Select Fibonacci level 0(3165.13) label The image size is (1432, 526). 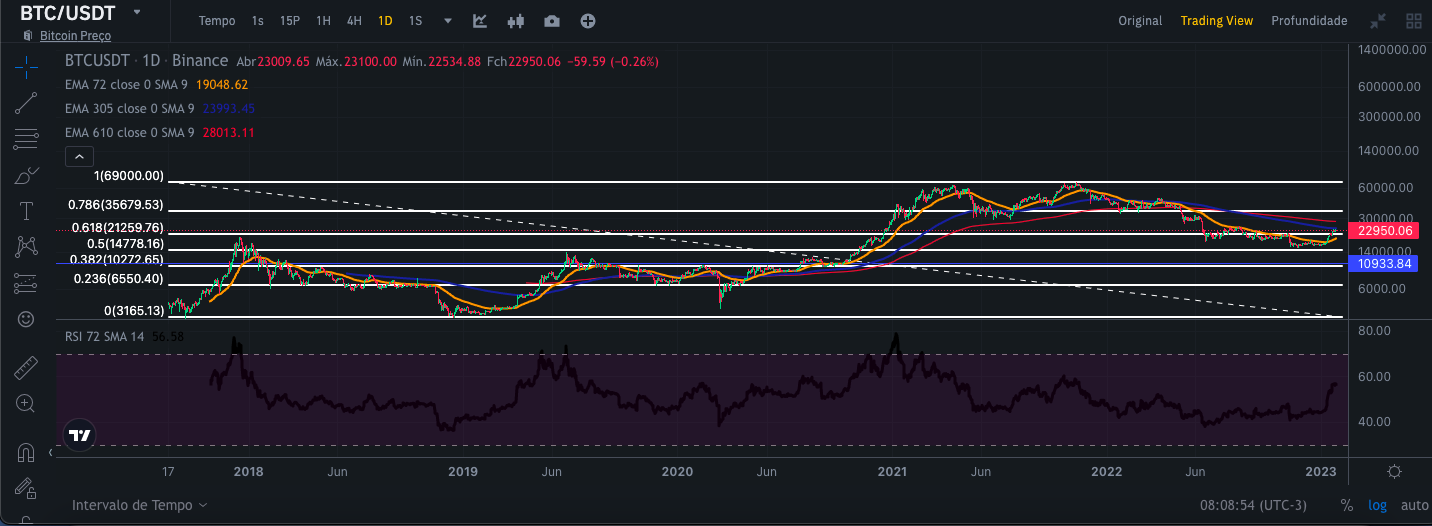point(134,310)
